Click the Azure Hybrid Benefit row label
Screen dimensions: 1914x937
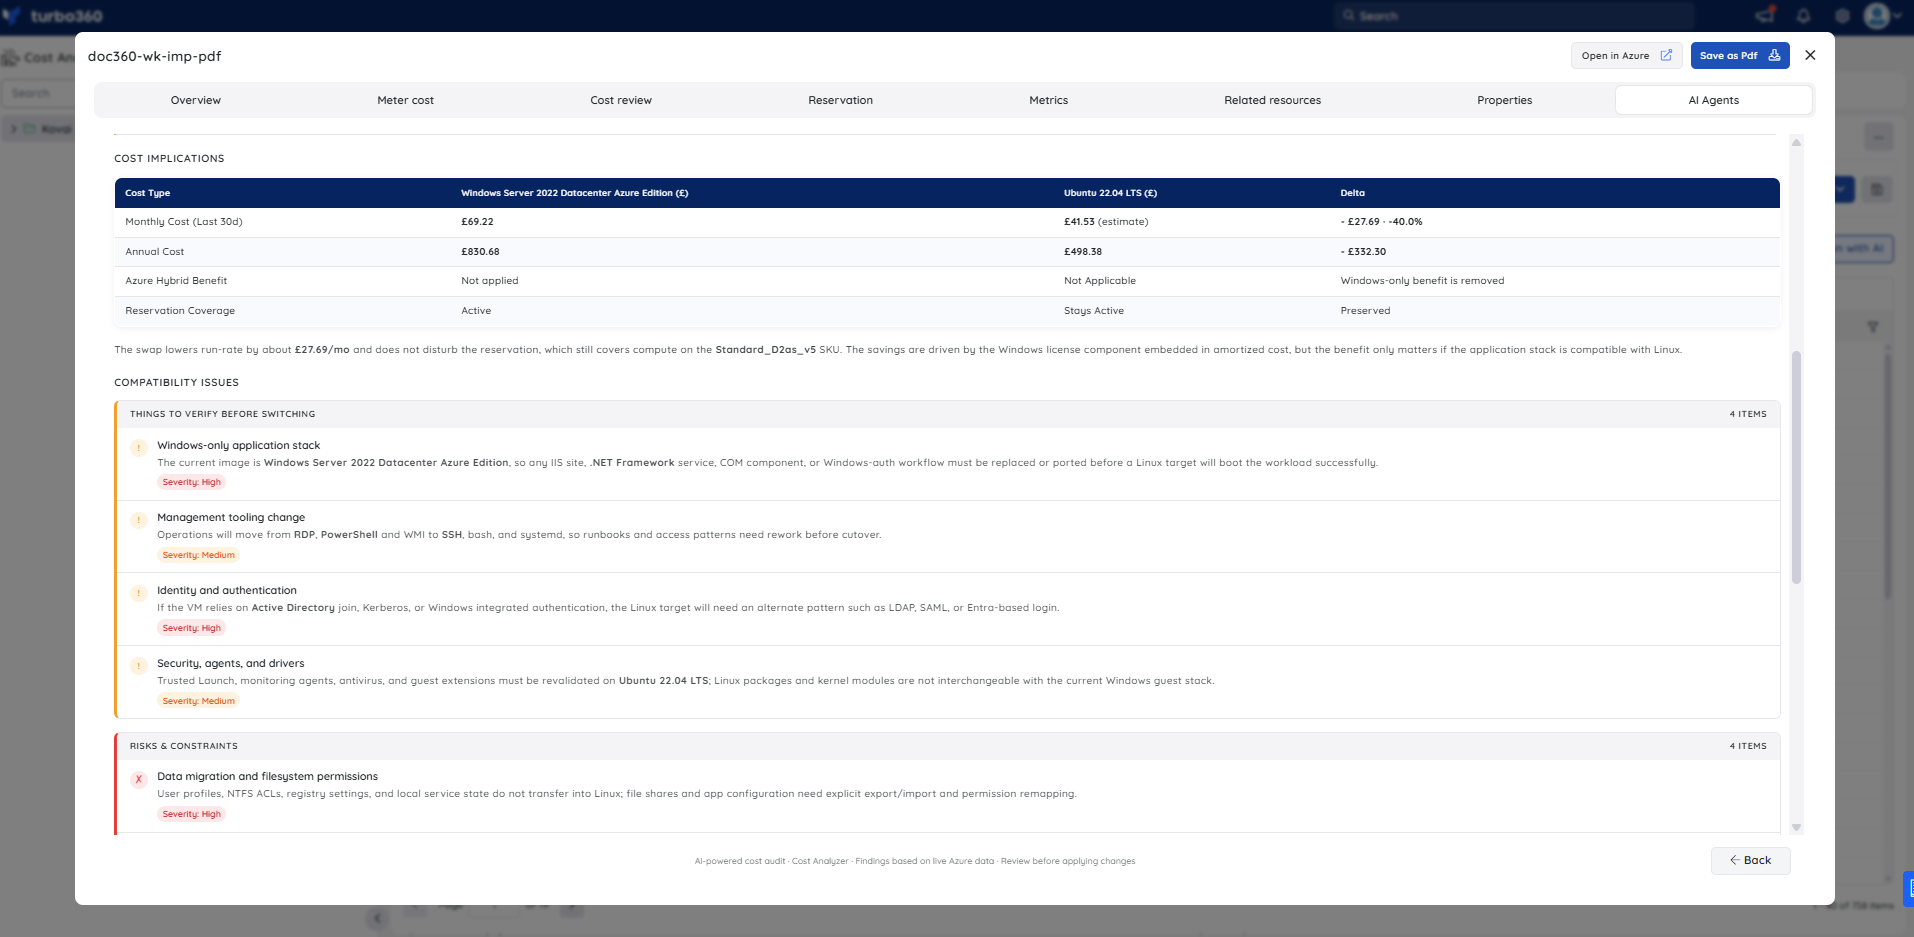coord(176,281)
